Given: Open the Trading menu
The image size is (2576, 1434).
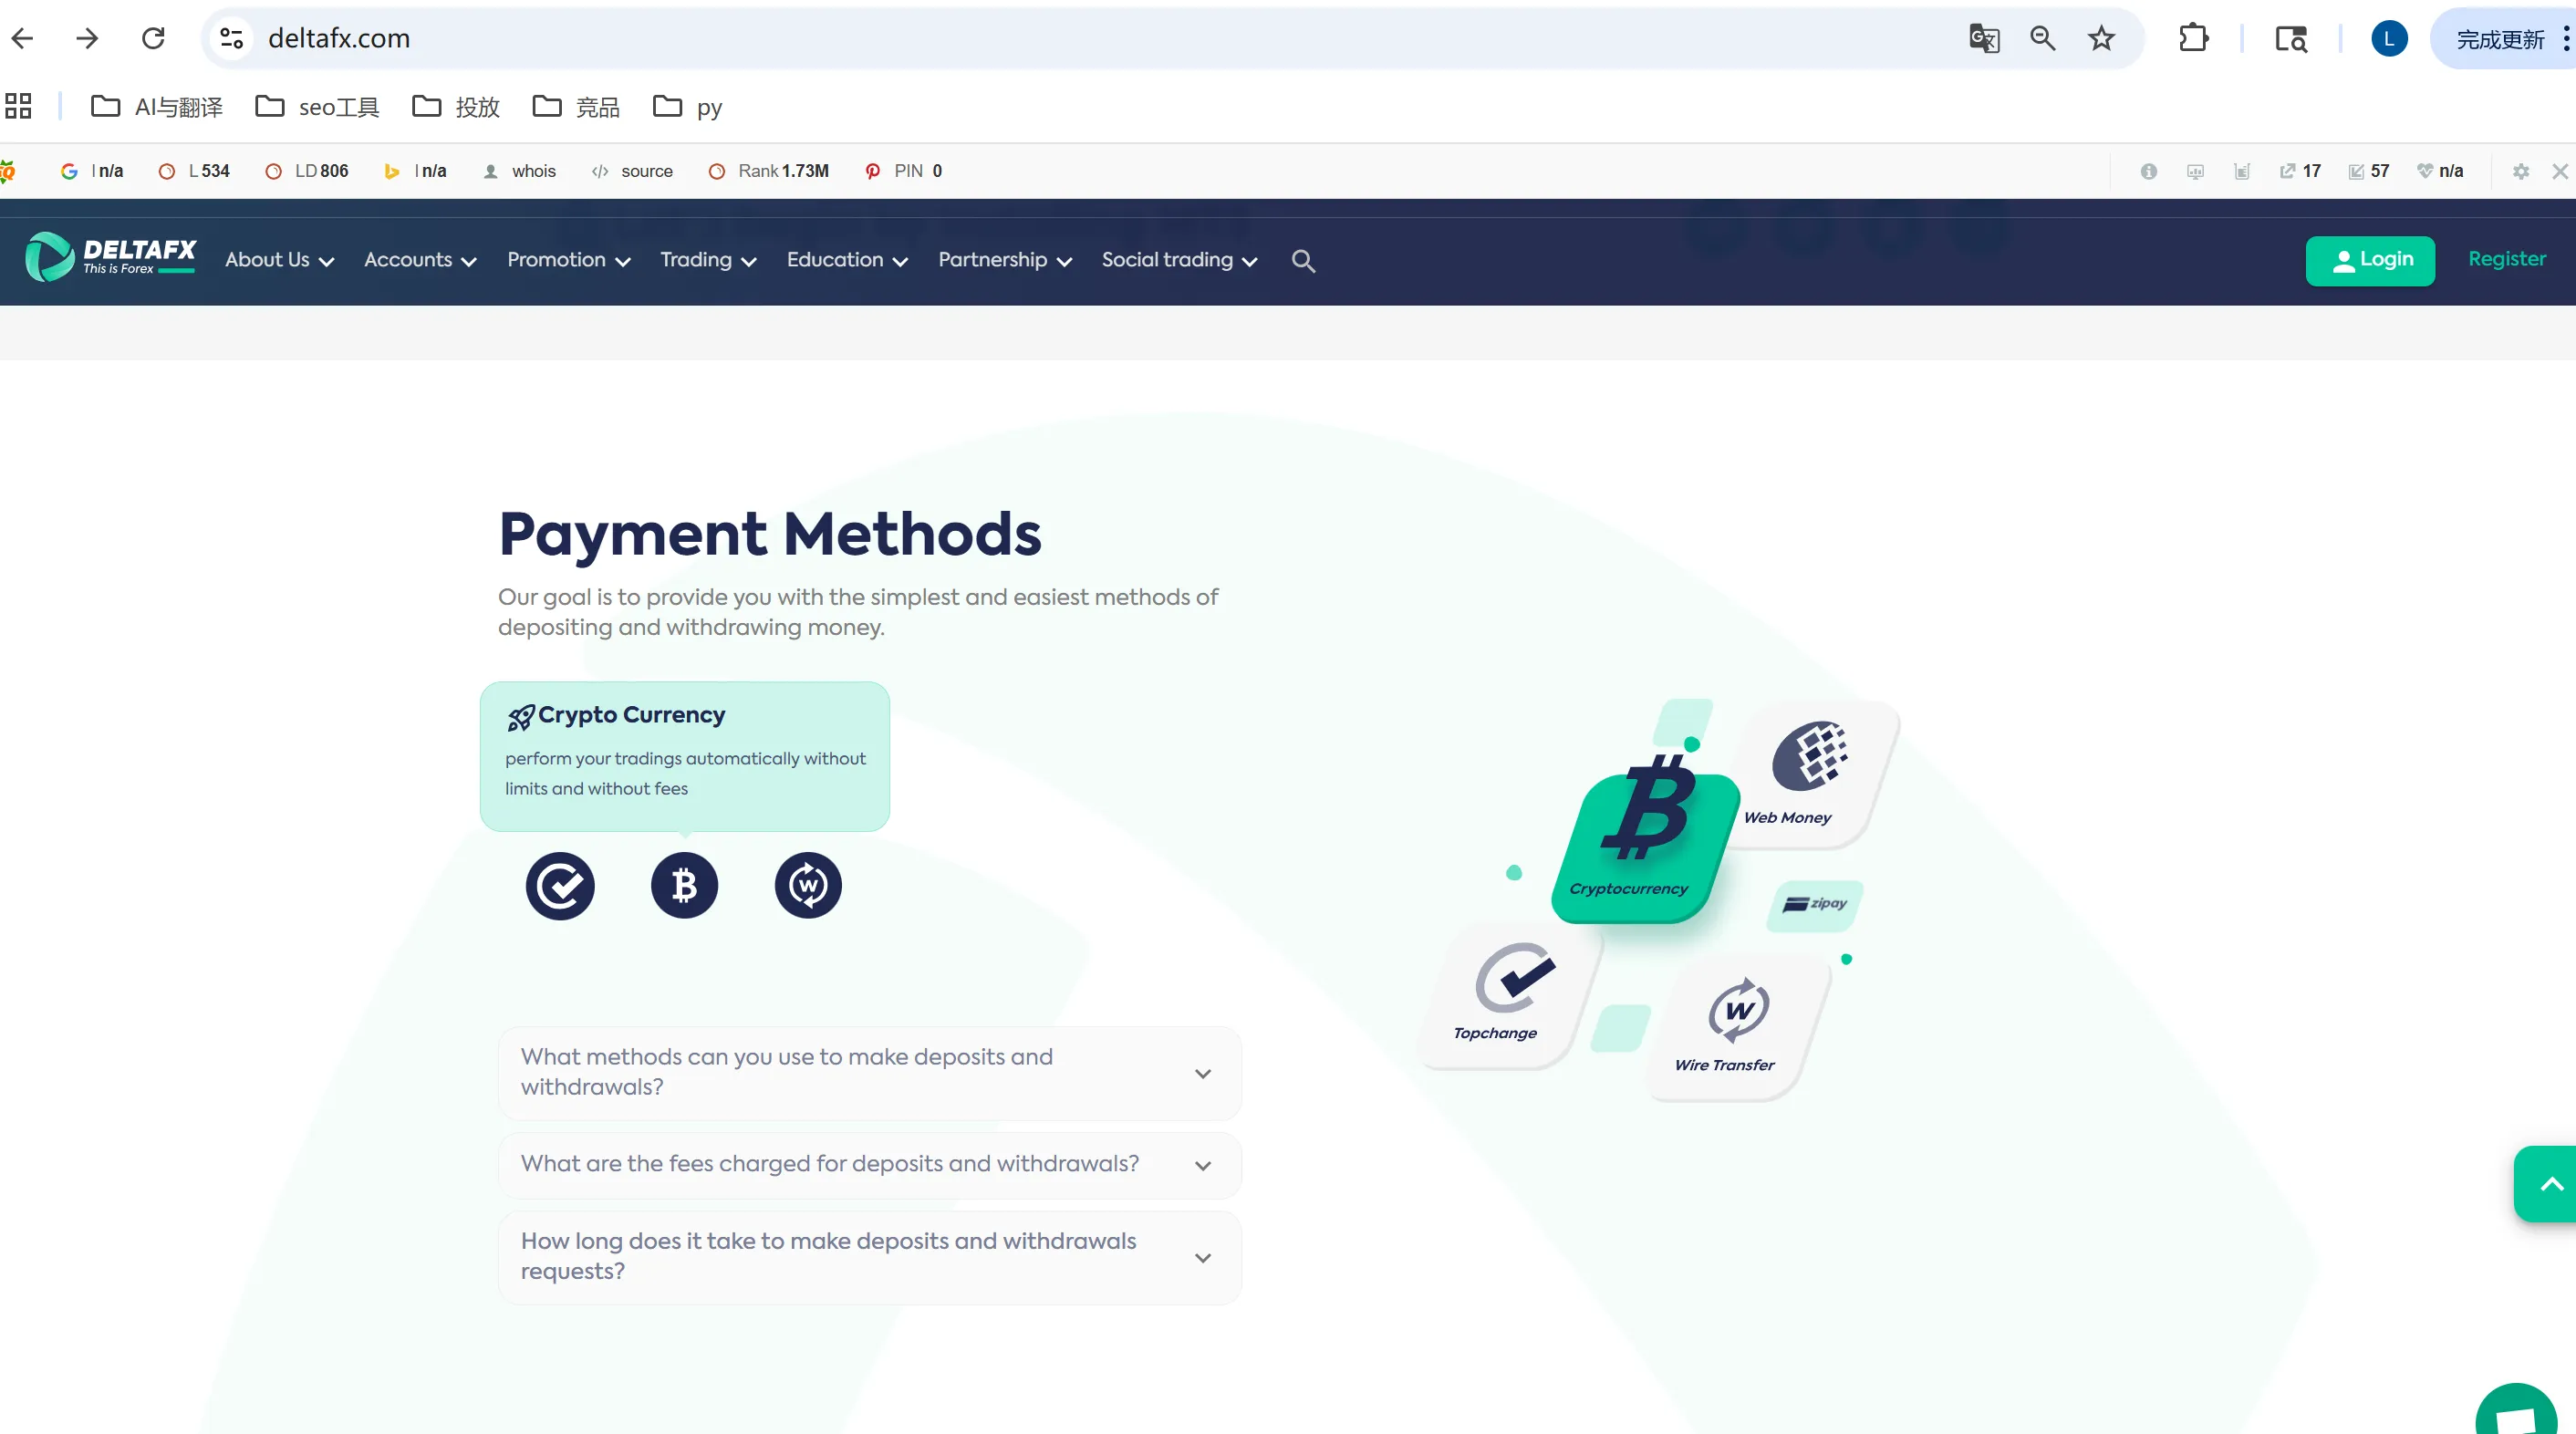Looking at the screenshot, I should coord(708,260).
